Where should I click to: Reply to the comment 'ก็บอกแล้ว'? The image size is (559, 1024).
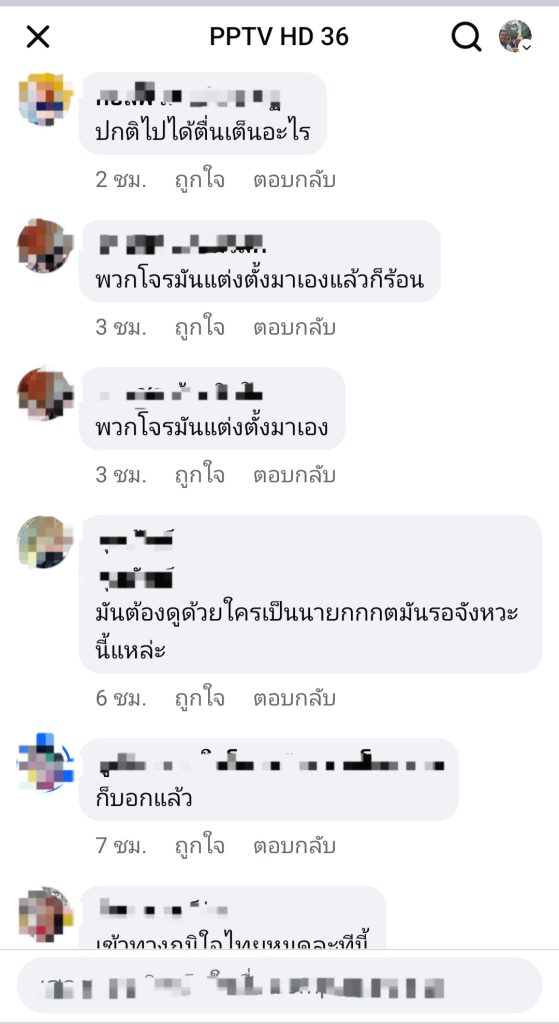(x=295, y=846)
